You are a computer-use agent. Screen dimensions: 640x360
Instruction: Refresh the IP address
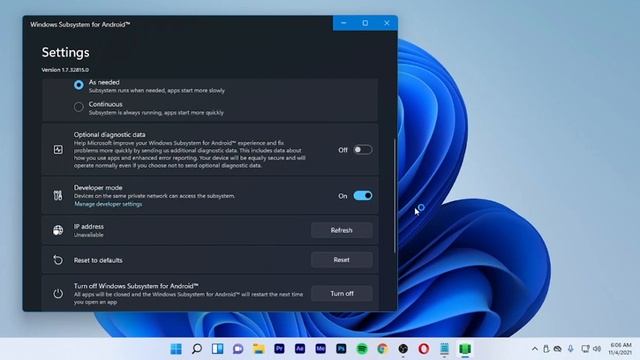pos(342,230)
